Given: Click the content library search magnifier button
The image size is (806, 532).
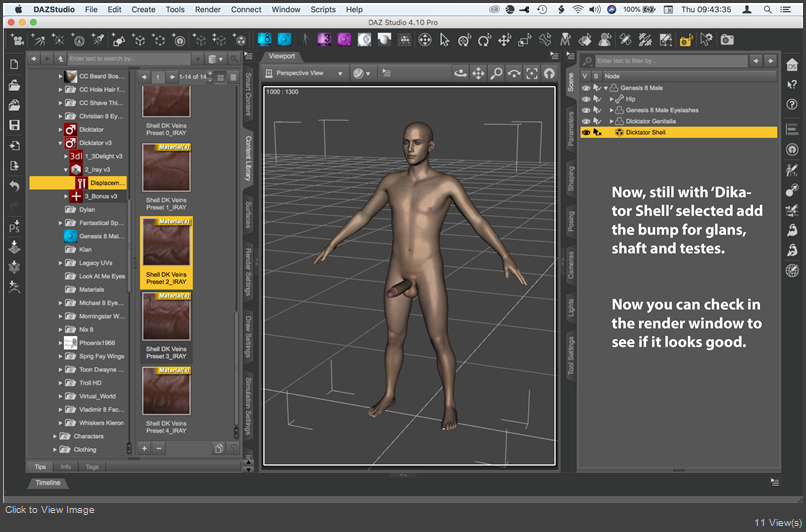Looking at the screenshot, I should [x=234, y=59].
